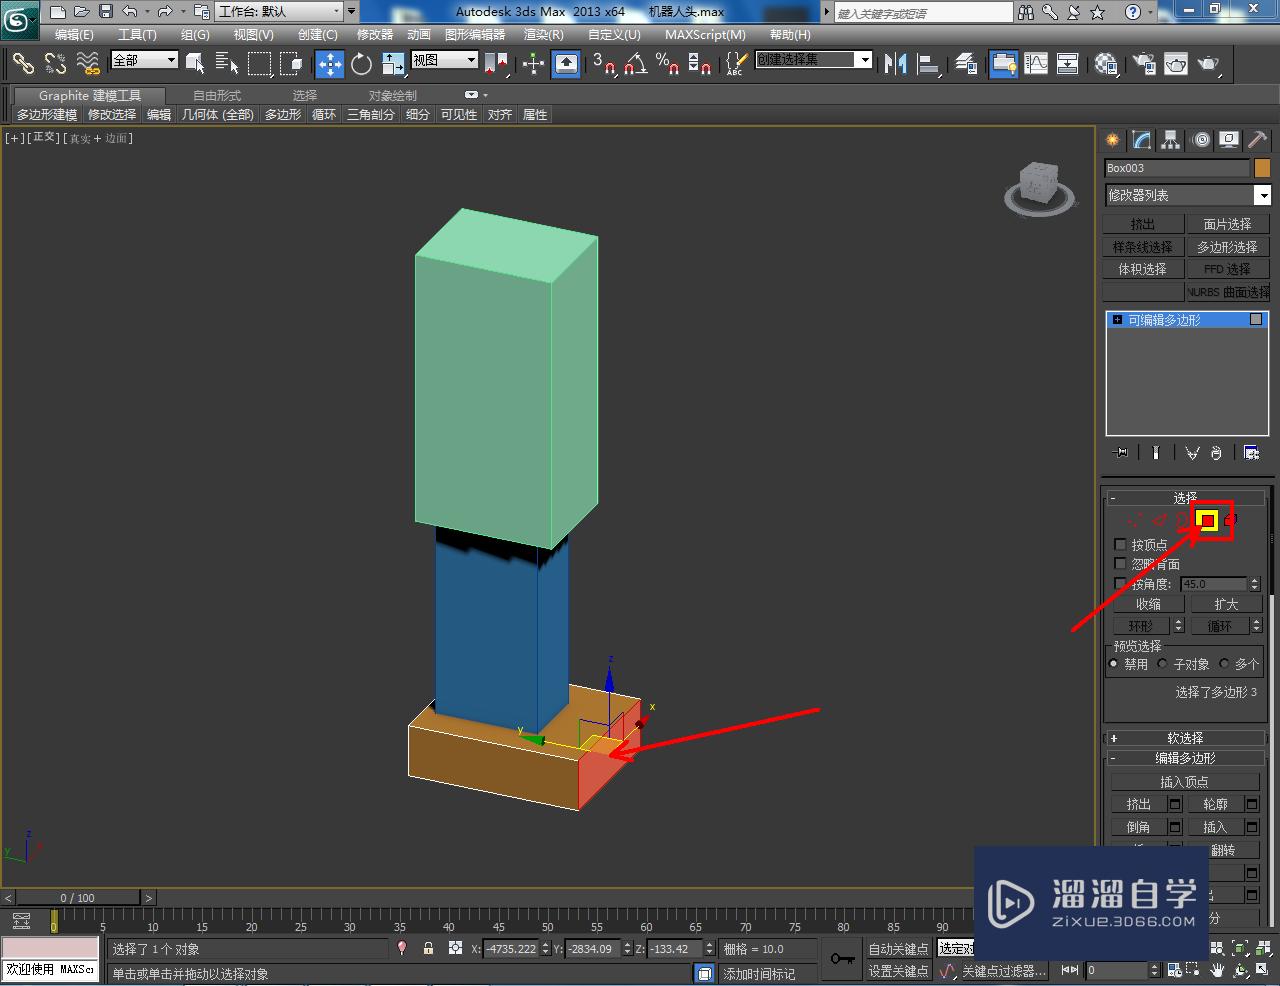The image size is (1280, 986).
Task: Activate the Select and Rotate tool
Action: pyautogui.click(x=361, y=63)
